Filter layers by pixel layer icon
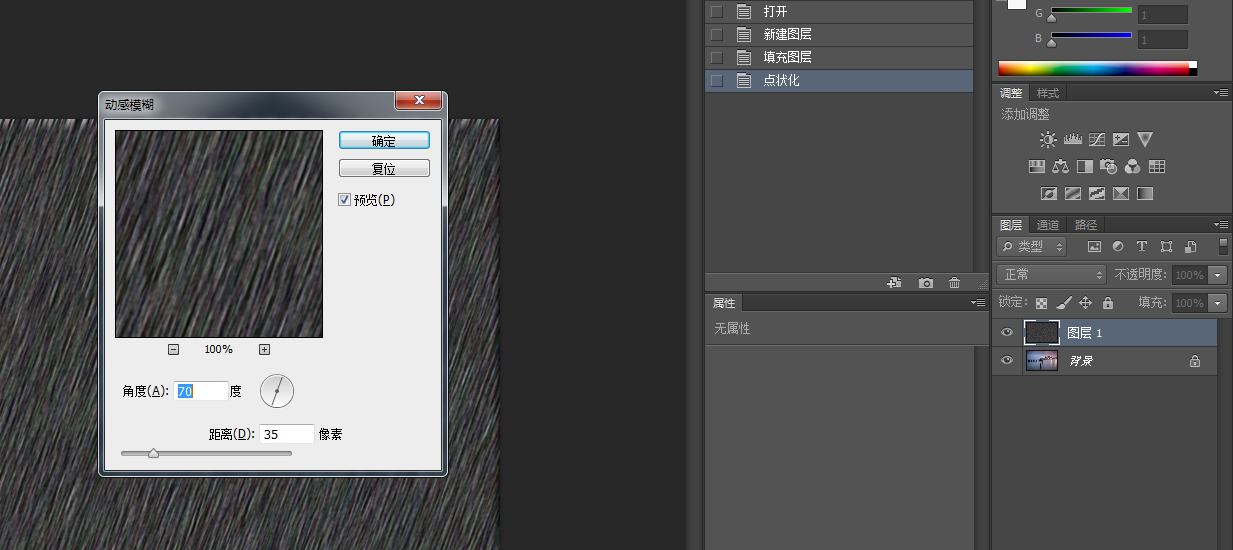Viewport: 1233px width, 550px height. pos(1094,246)
